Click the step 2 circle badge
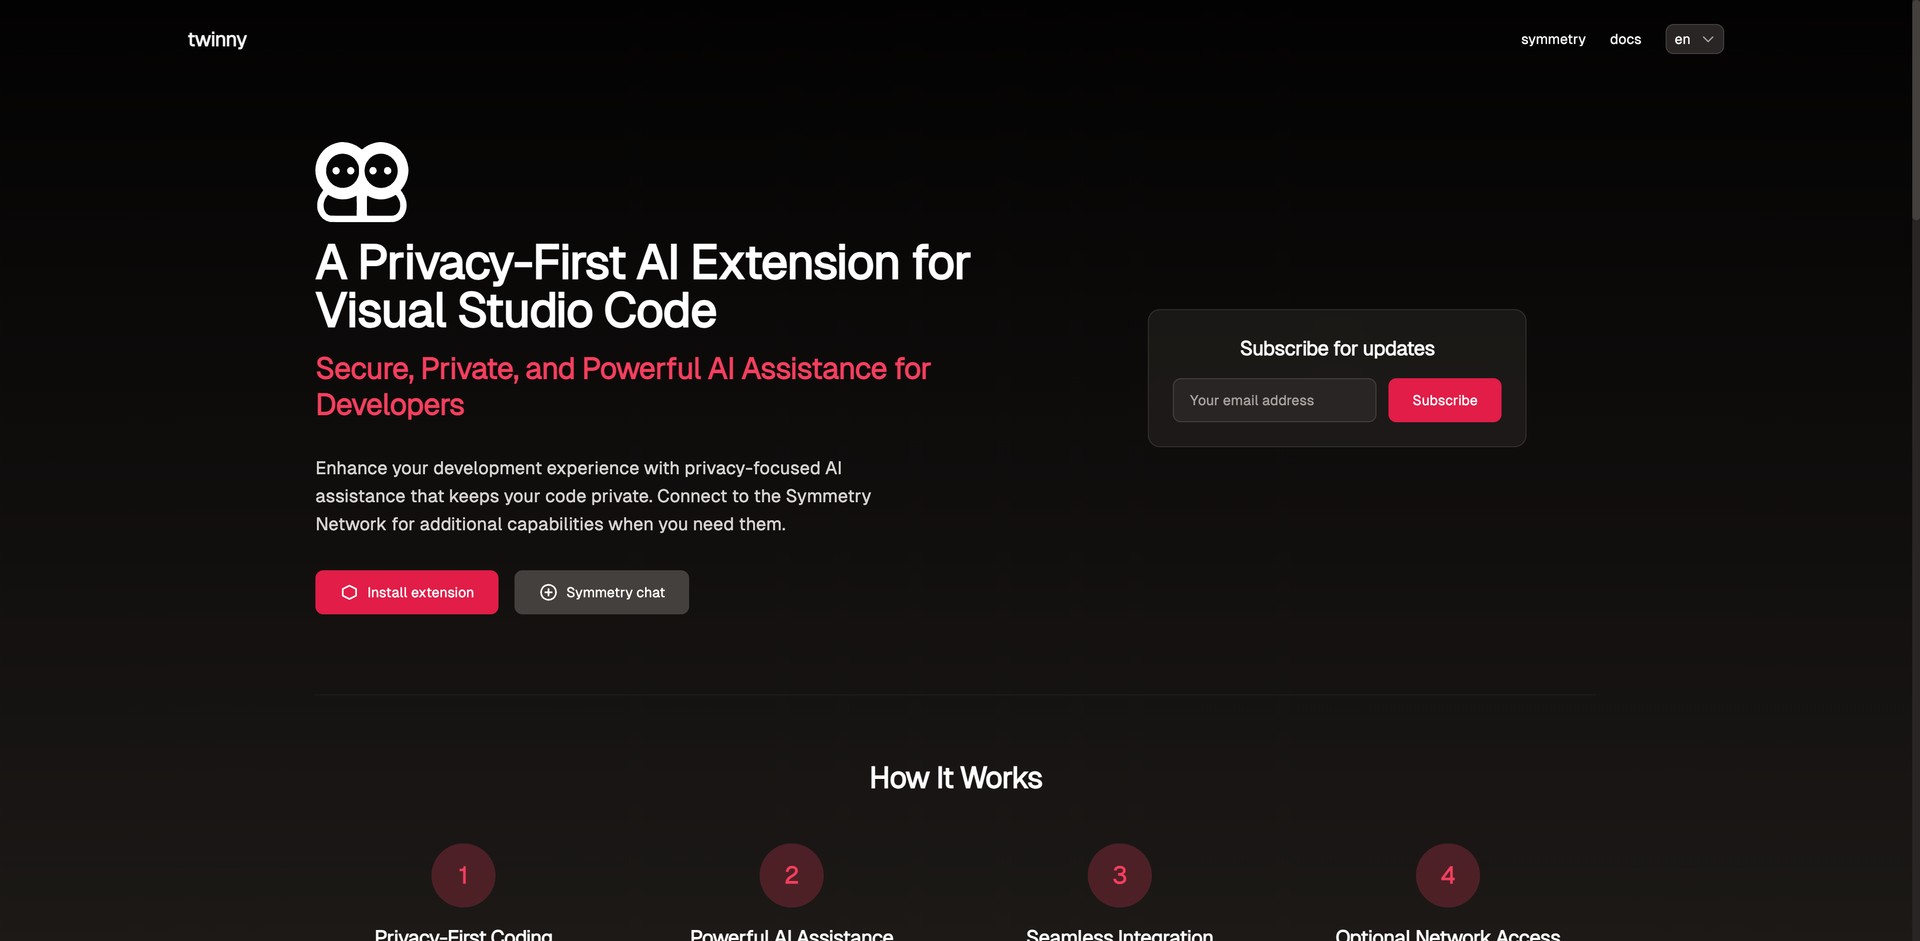This screenshot has width=1920, height=941. point(791,875)
